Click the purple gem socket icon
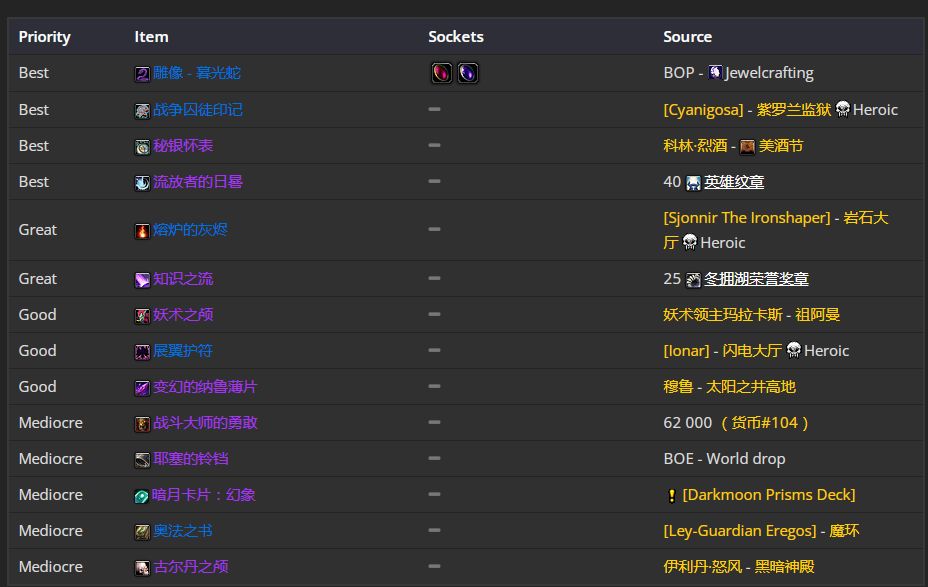This screenshot has height=587, width=928. 468,73
